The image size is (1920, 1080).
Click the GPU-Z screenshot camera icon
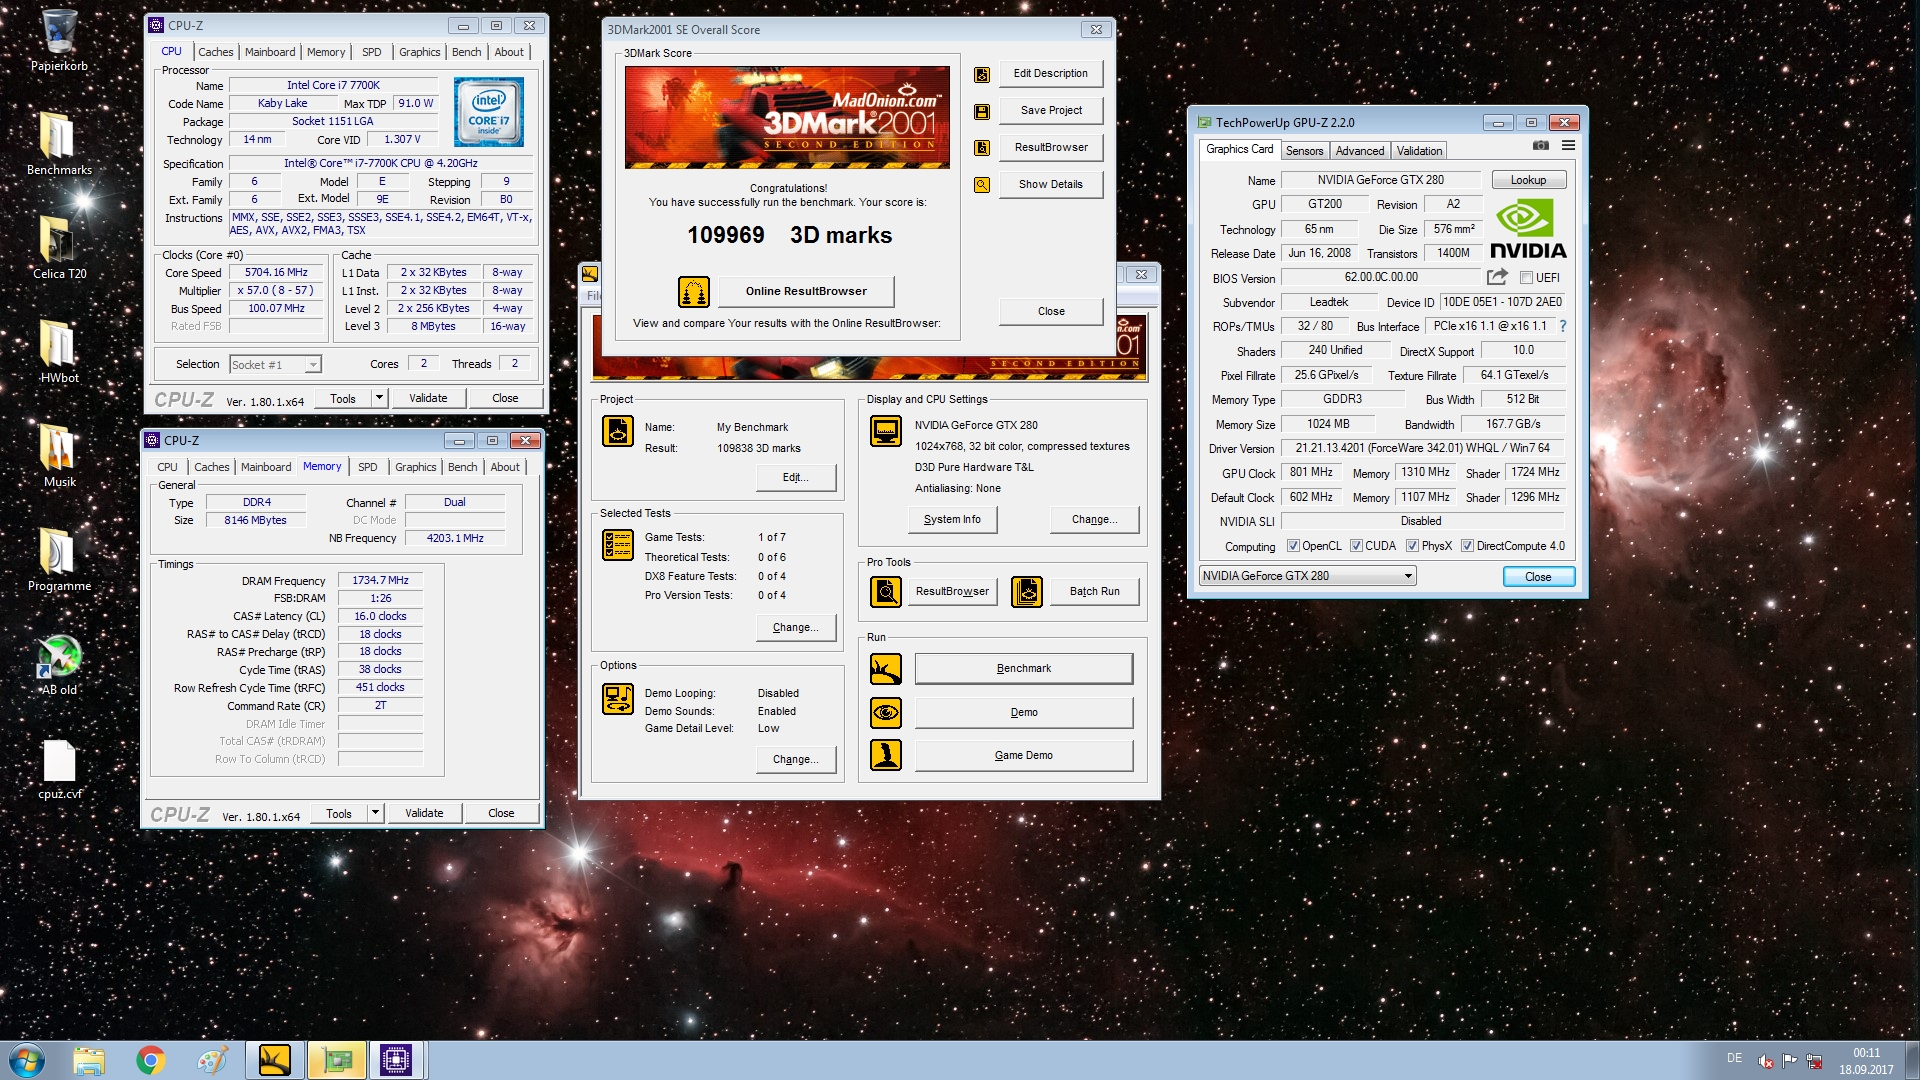[1541, 146]
